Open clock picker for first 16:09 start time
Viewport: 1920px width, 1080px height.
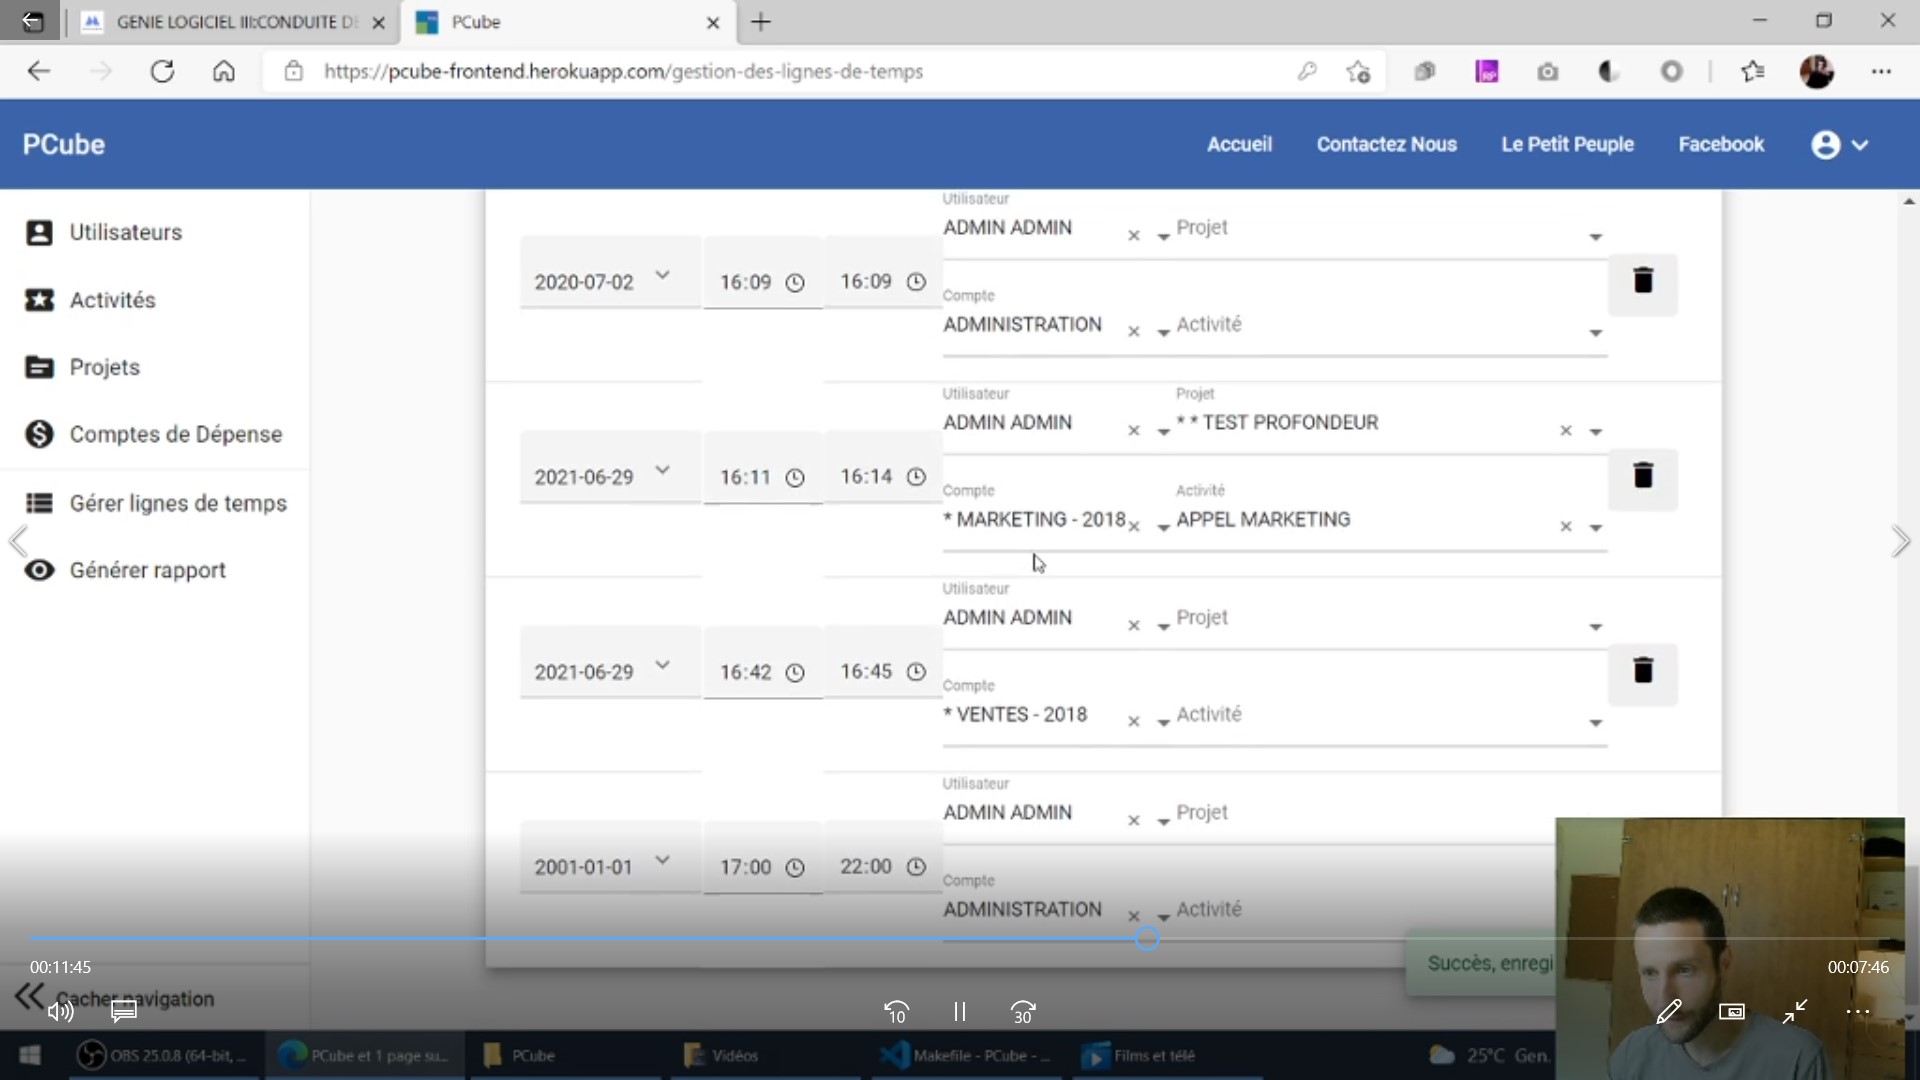pyautogui.click(x=795, y=283)
